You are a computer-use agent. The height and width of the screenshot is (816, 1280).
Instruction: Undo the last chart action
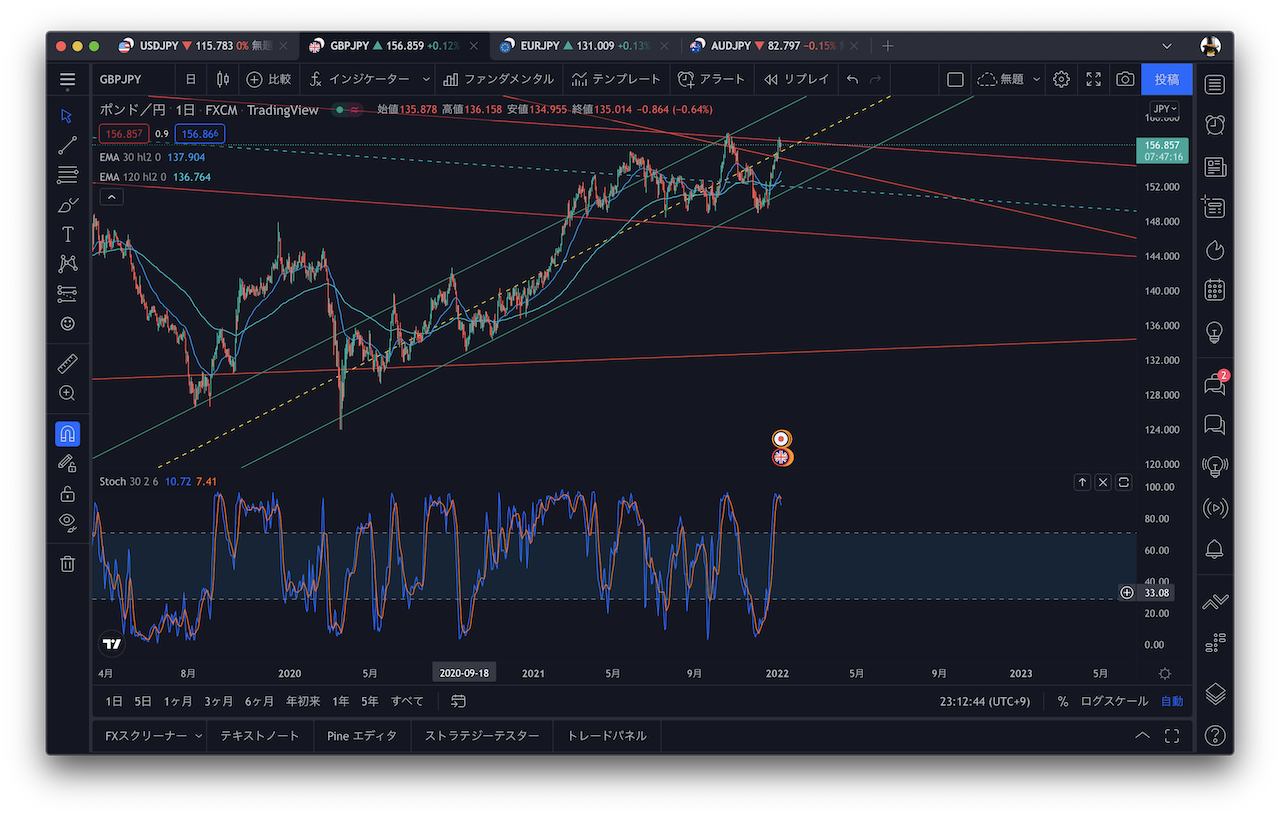(x=852, y=79)
